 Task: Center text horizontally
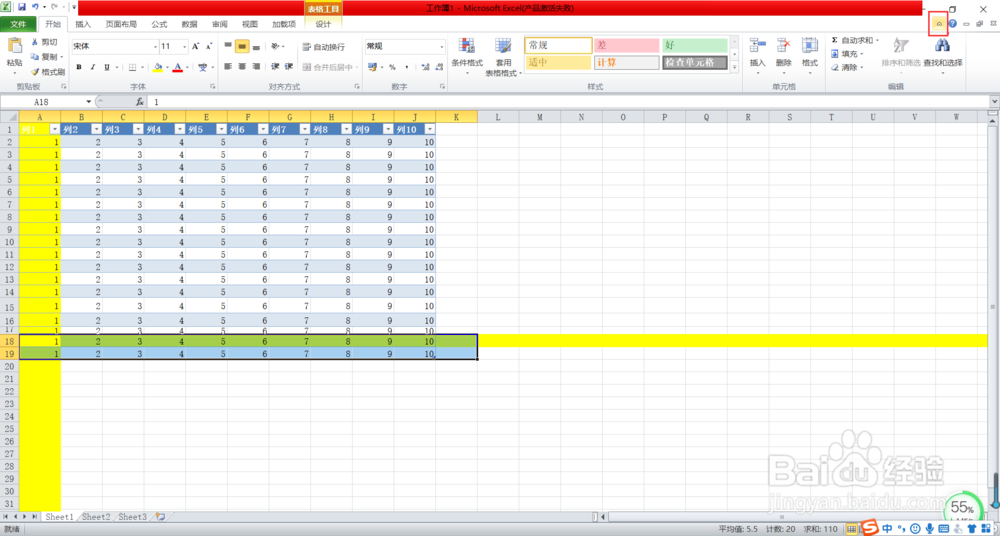tap(242, 67)
